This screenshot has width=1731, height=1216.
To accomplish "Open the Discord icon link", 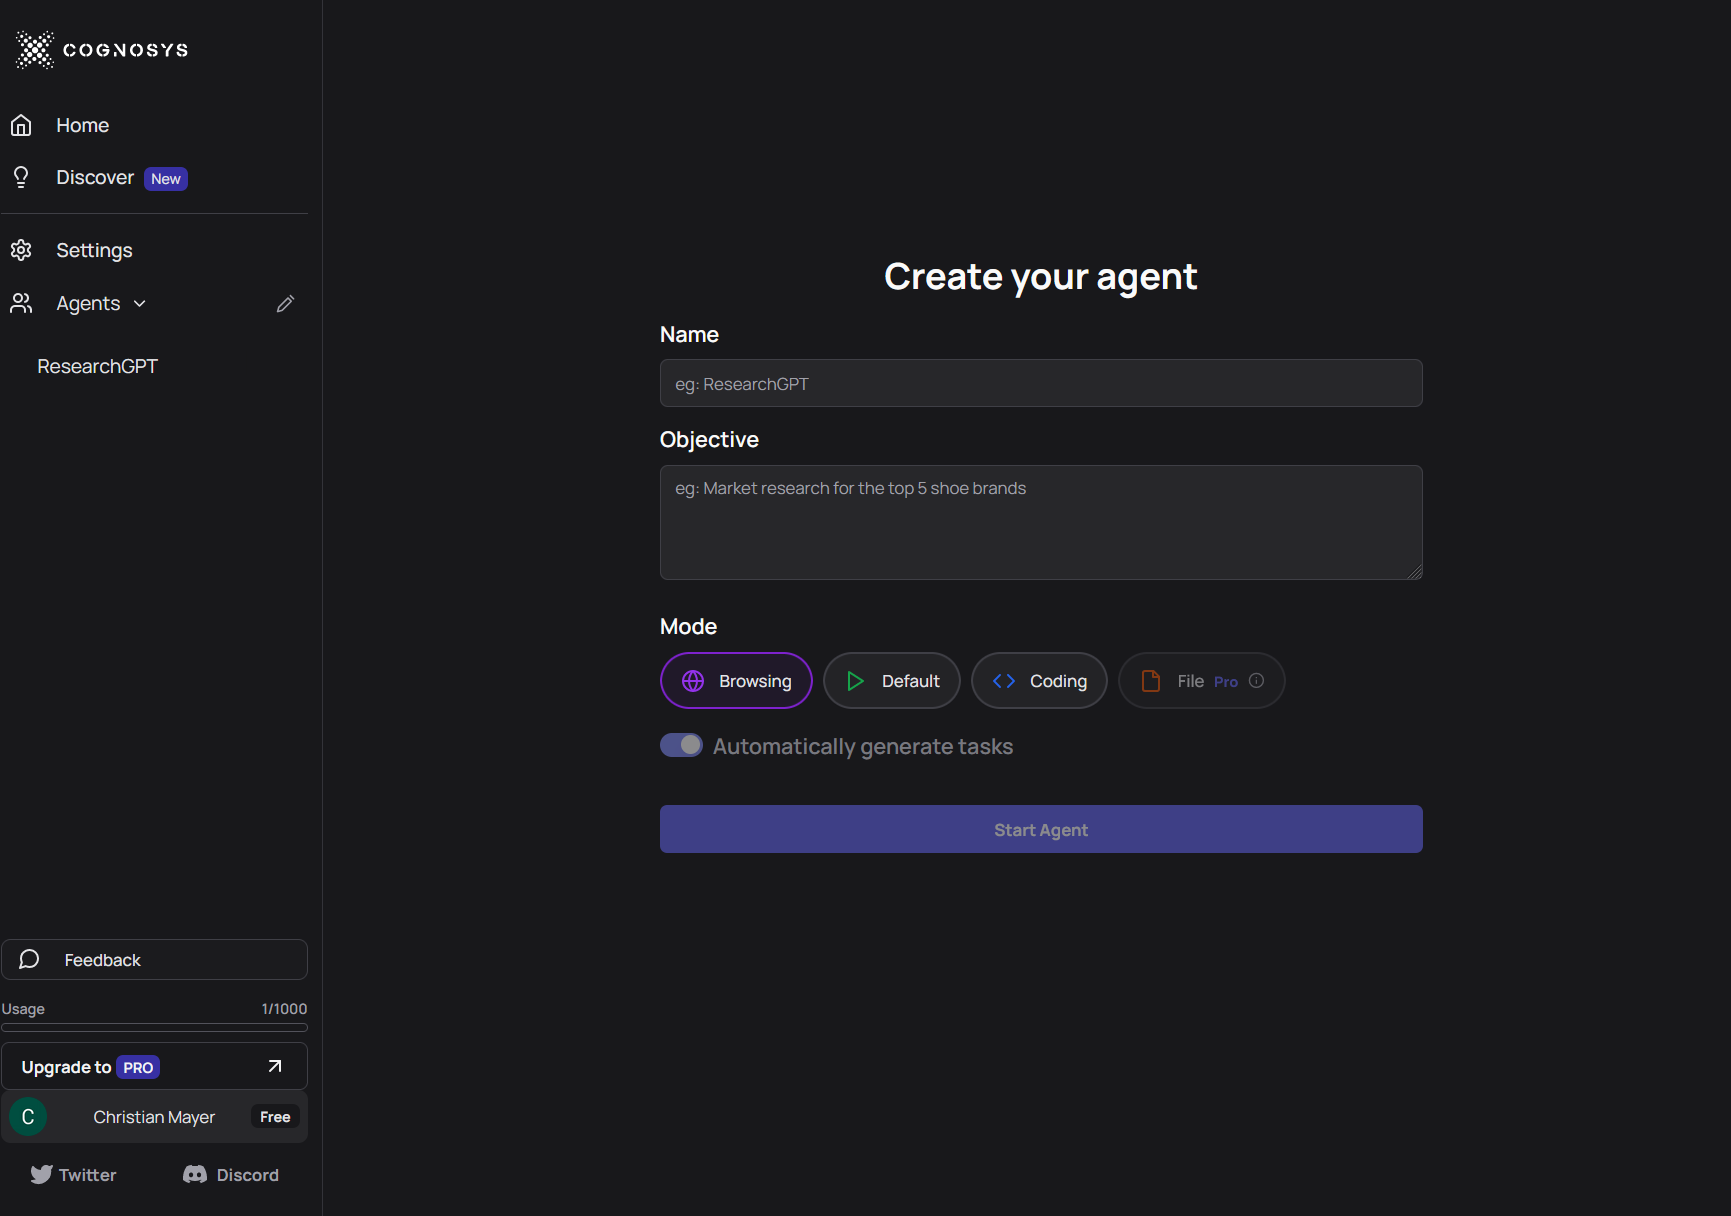I will coord(195,1175).
